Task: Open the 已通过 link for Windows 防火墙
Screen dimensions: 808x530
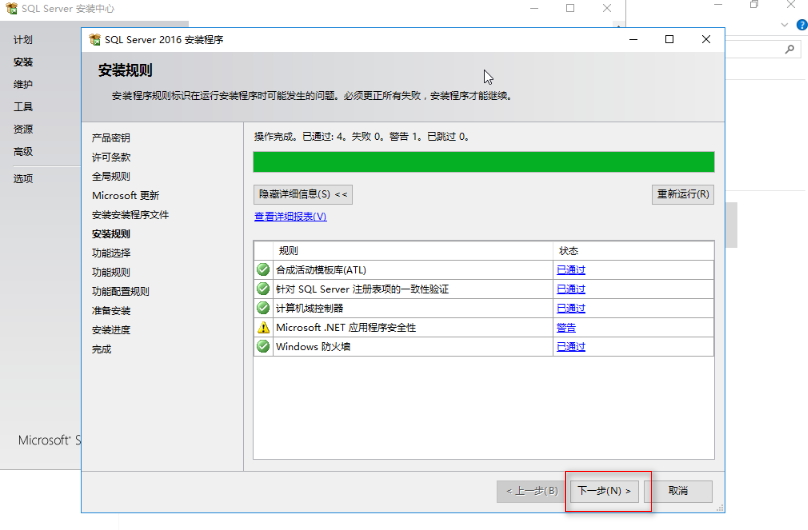Action: [571, 347]
